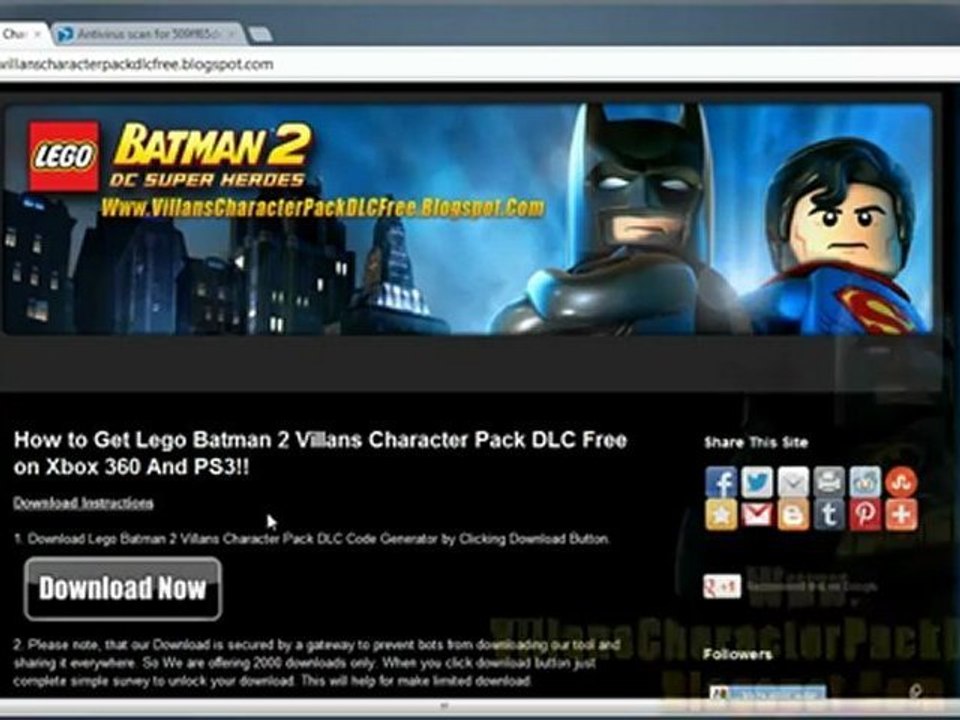Share the site on Facebook
Screen dimensions: 960x720
coord(721,482)
